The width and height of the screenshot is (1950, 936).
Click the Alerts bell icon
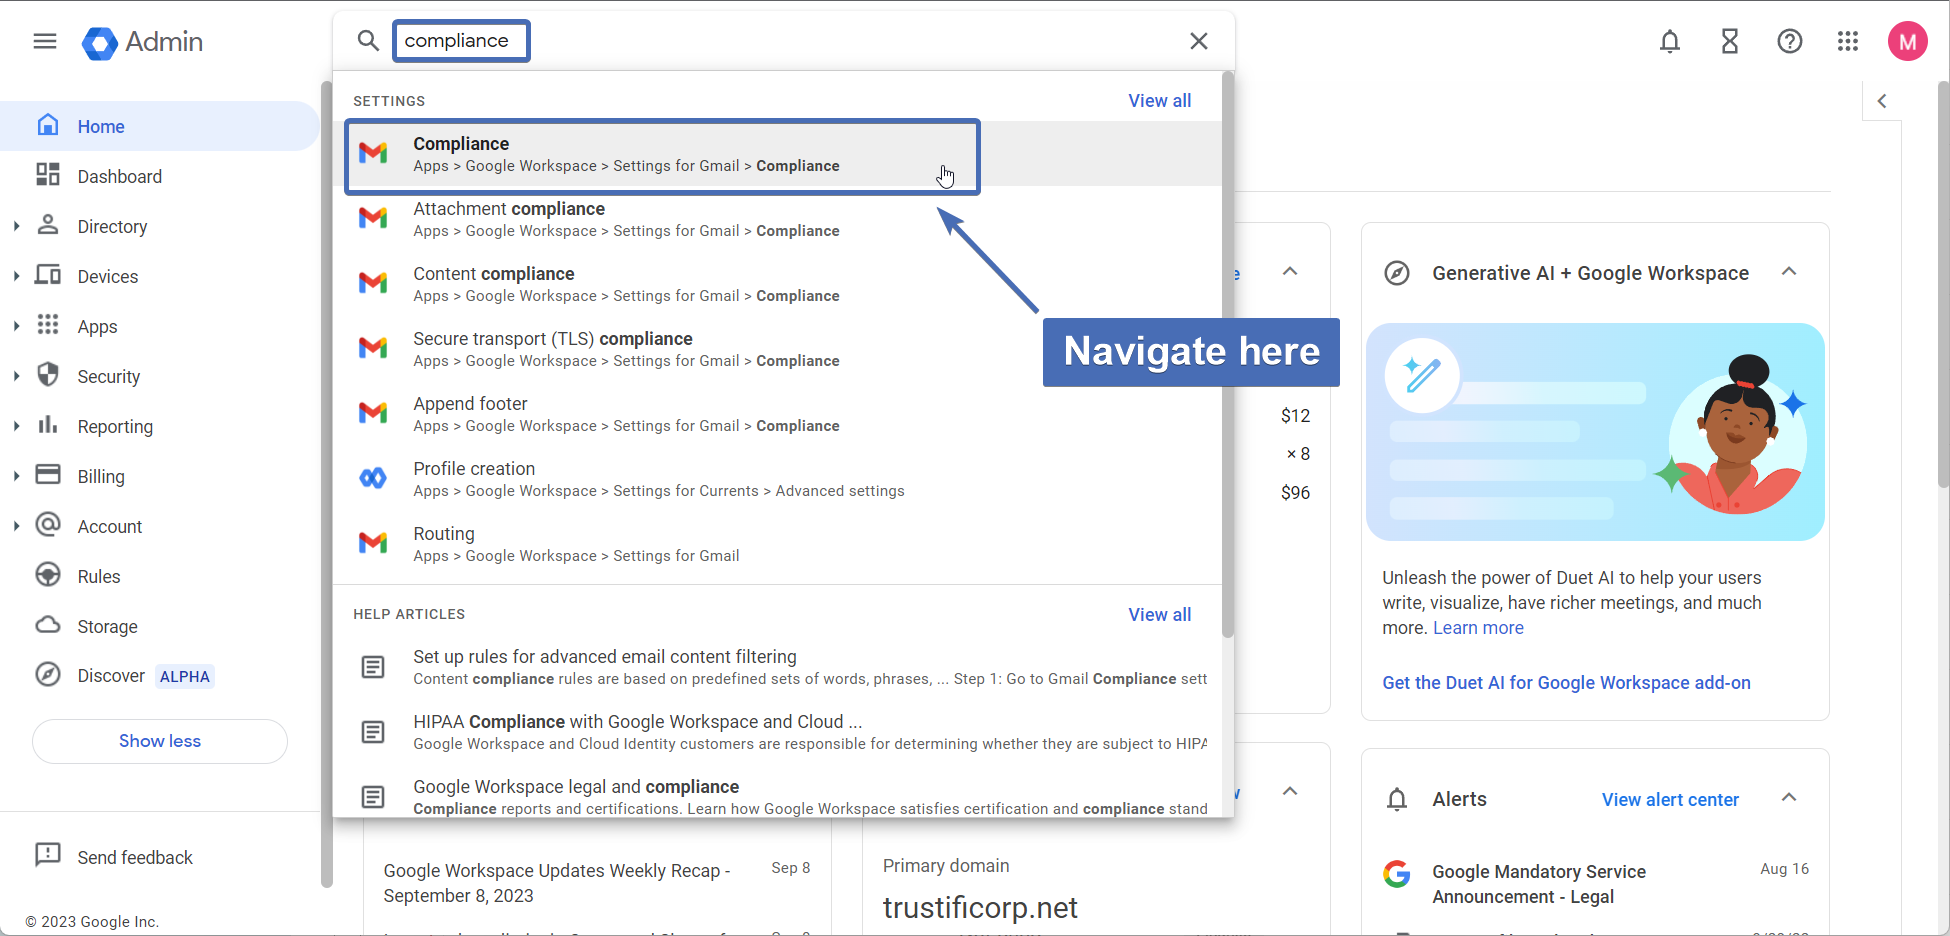pyautogui.click(x=1397, y=800)
